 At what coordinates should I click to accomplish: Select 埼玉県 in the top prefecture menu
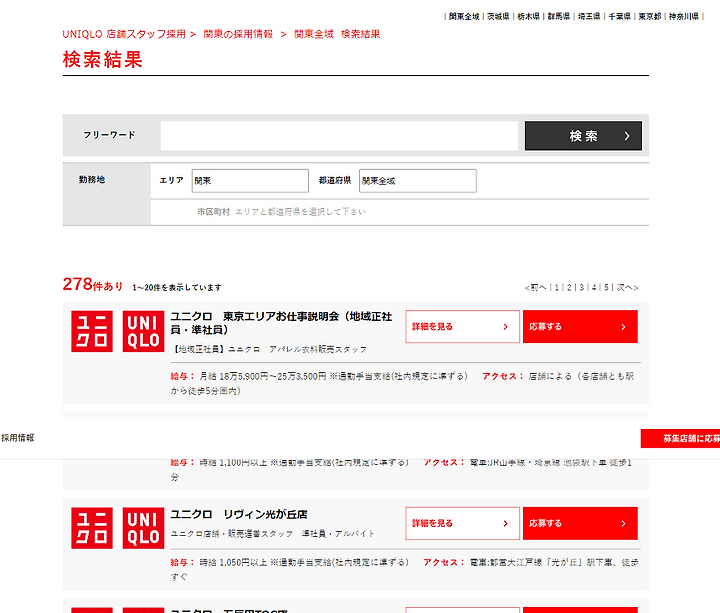(x=589, y=17)
